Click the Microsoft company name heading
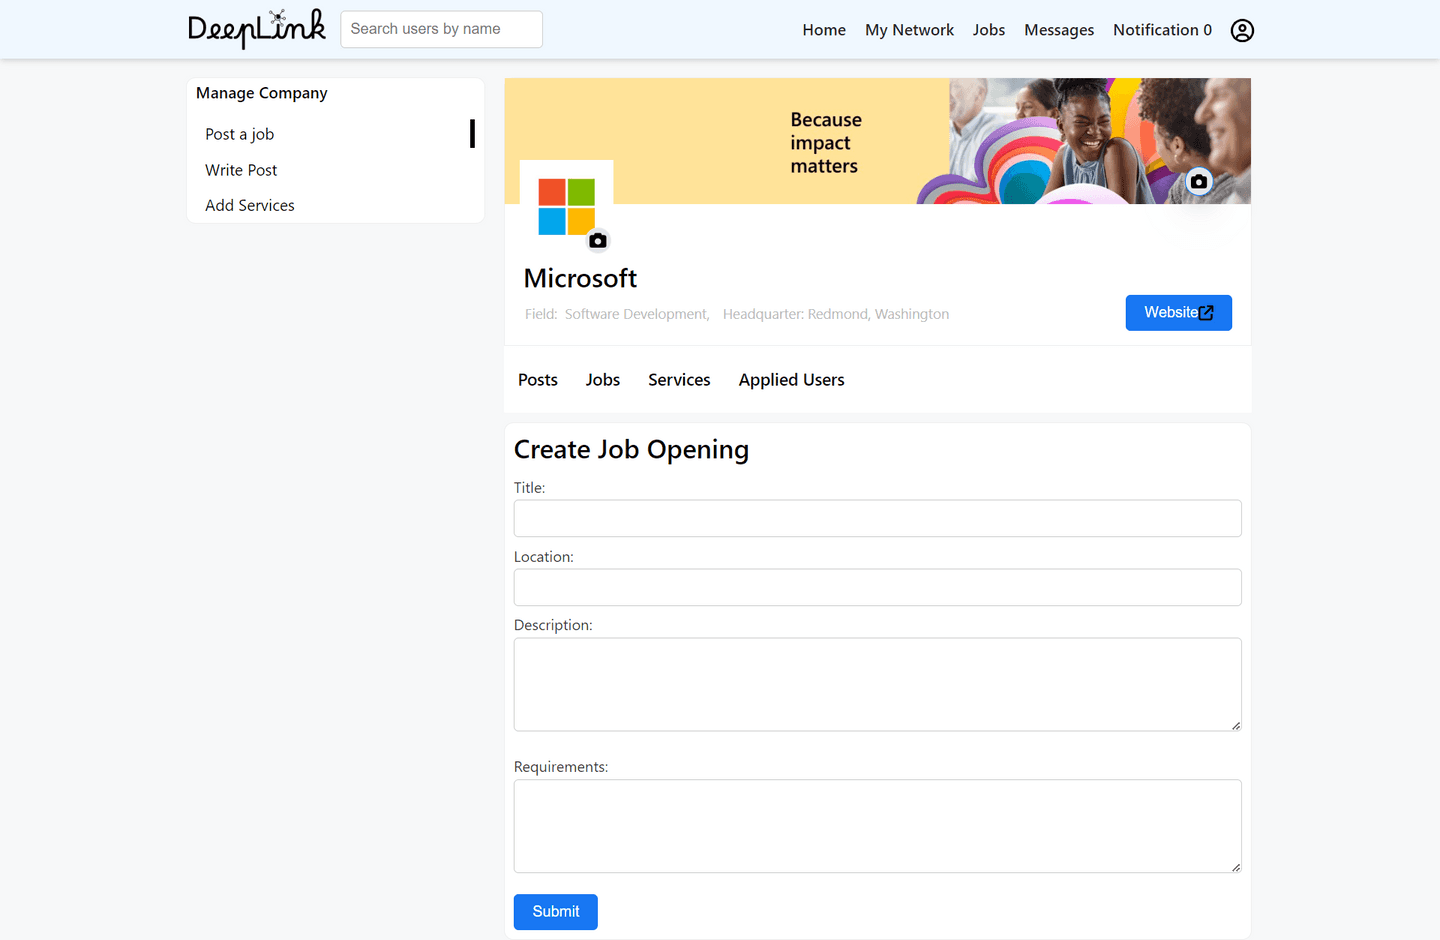1440x940 pixels. point(580,278)
